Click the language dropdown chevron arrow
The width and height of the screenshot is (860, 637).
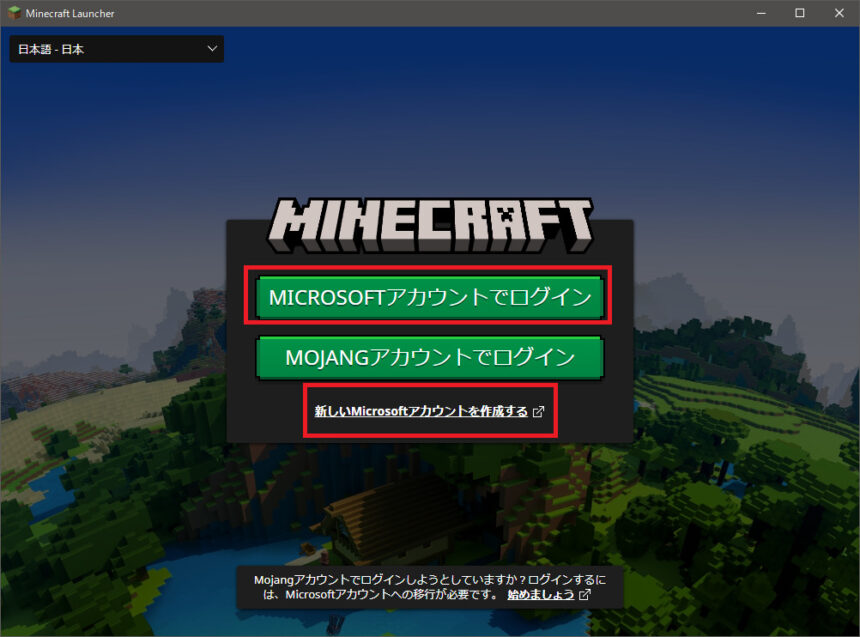[212, 49]
